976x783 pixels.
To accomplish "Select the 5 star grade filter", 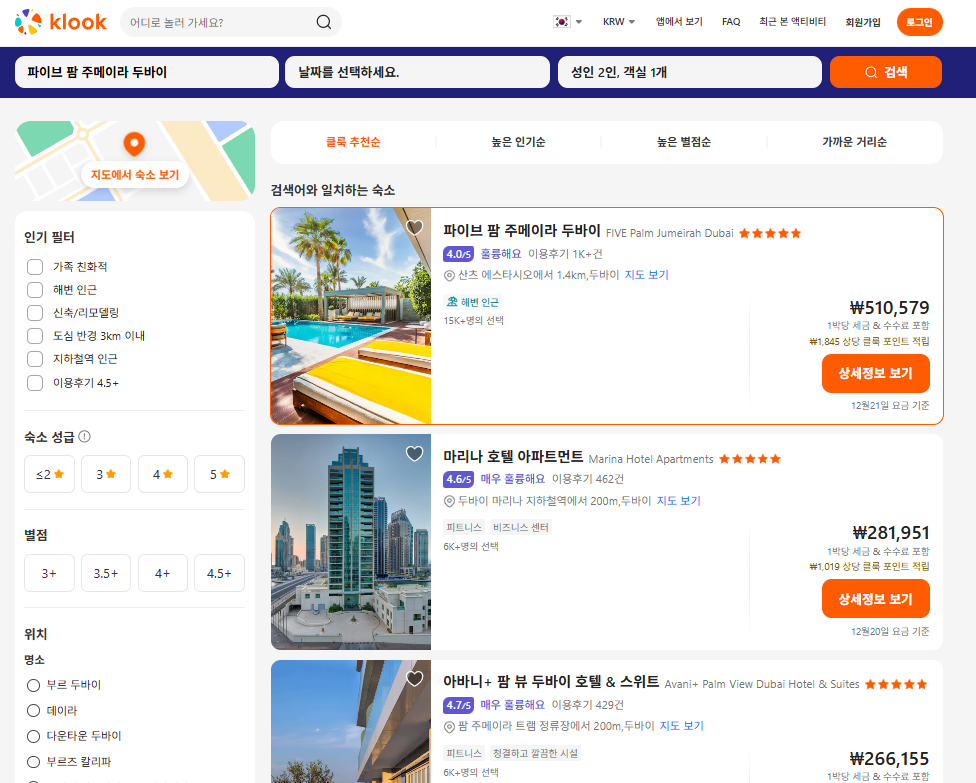I will (x=220, y=474).
